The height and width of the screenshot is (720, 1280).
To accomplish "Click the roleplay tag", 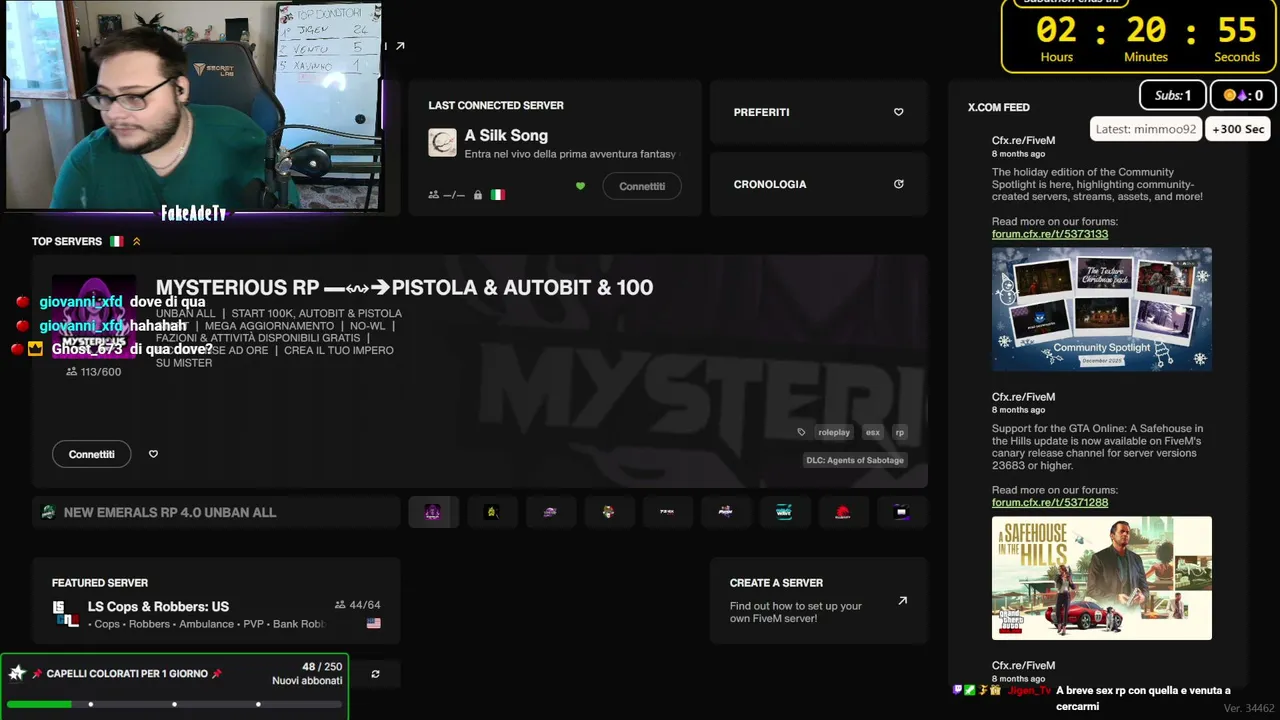I will pos(834,432).
